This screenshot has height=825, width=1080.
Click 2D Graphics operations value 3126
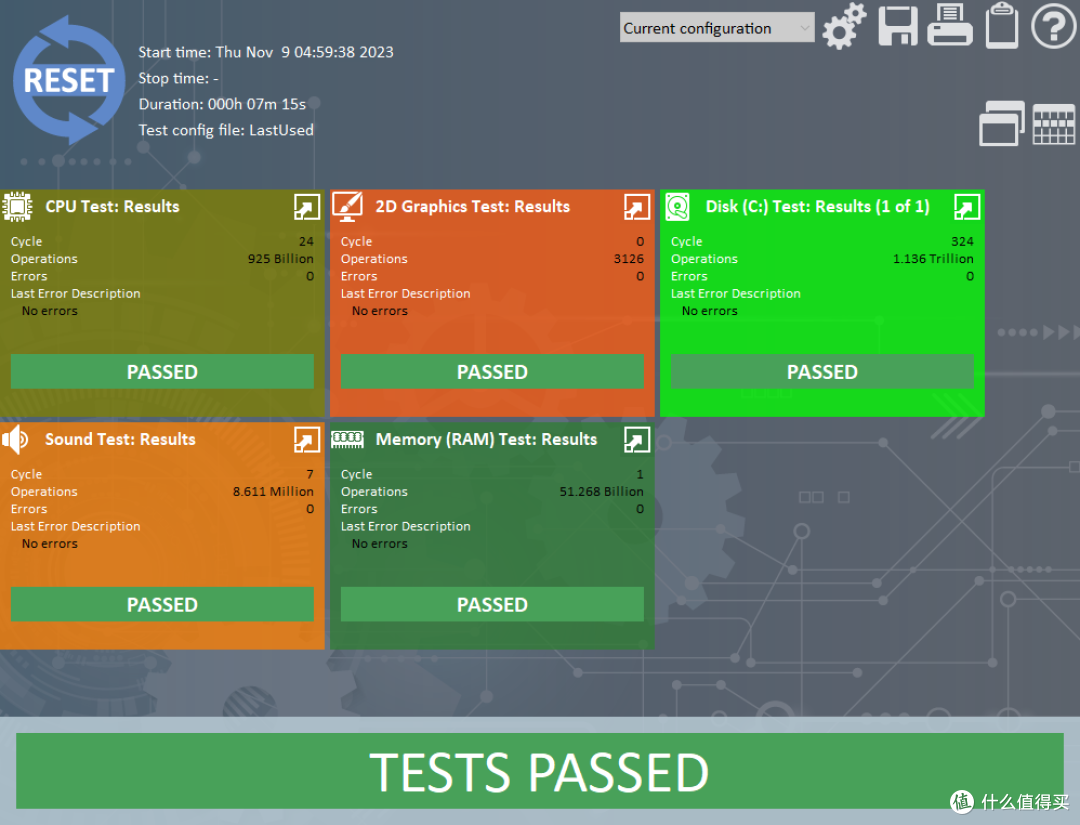pyautogui.click(x=629, y=259)
